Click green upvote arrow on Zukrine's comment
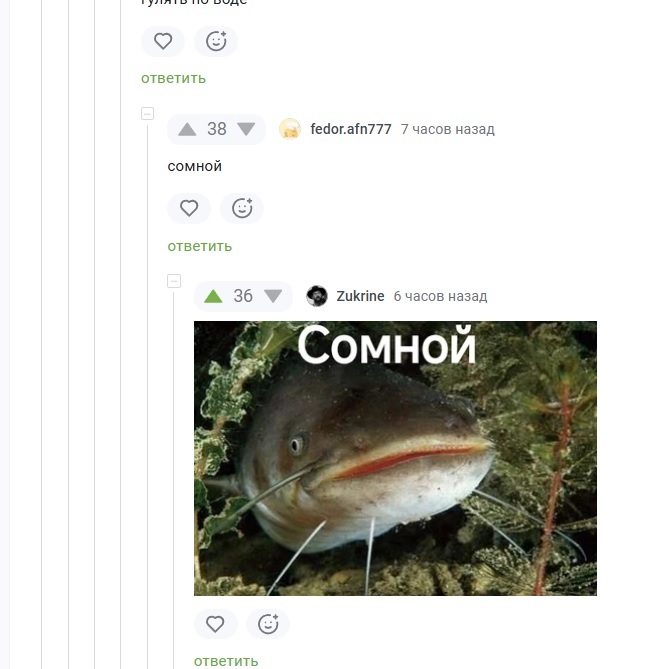 213,296
